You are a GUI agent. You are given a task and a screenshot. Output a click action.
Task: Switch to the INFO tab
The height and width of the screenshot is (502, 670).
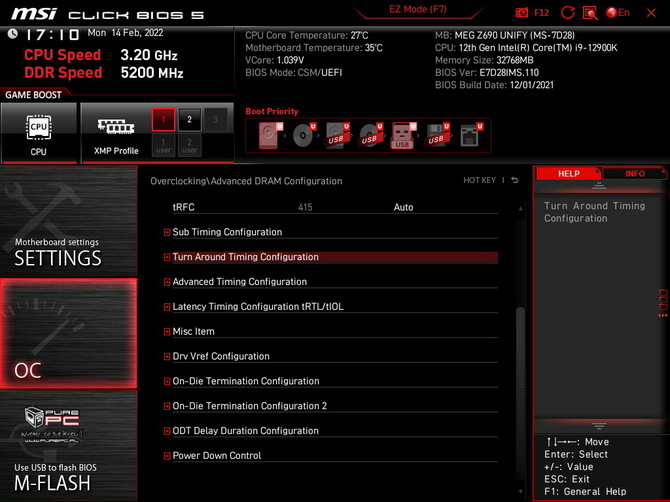[635, 173]
